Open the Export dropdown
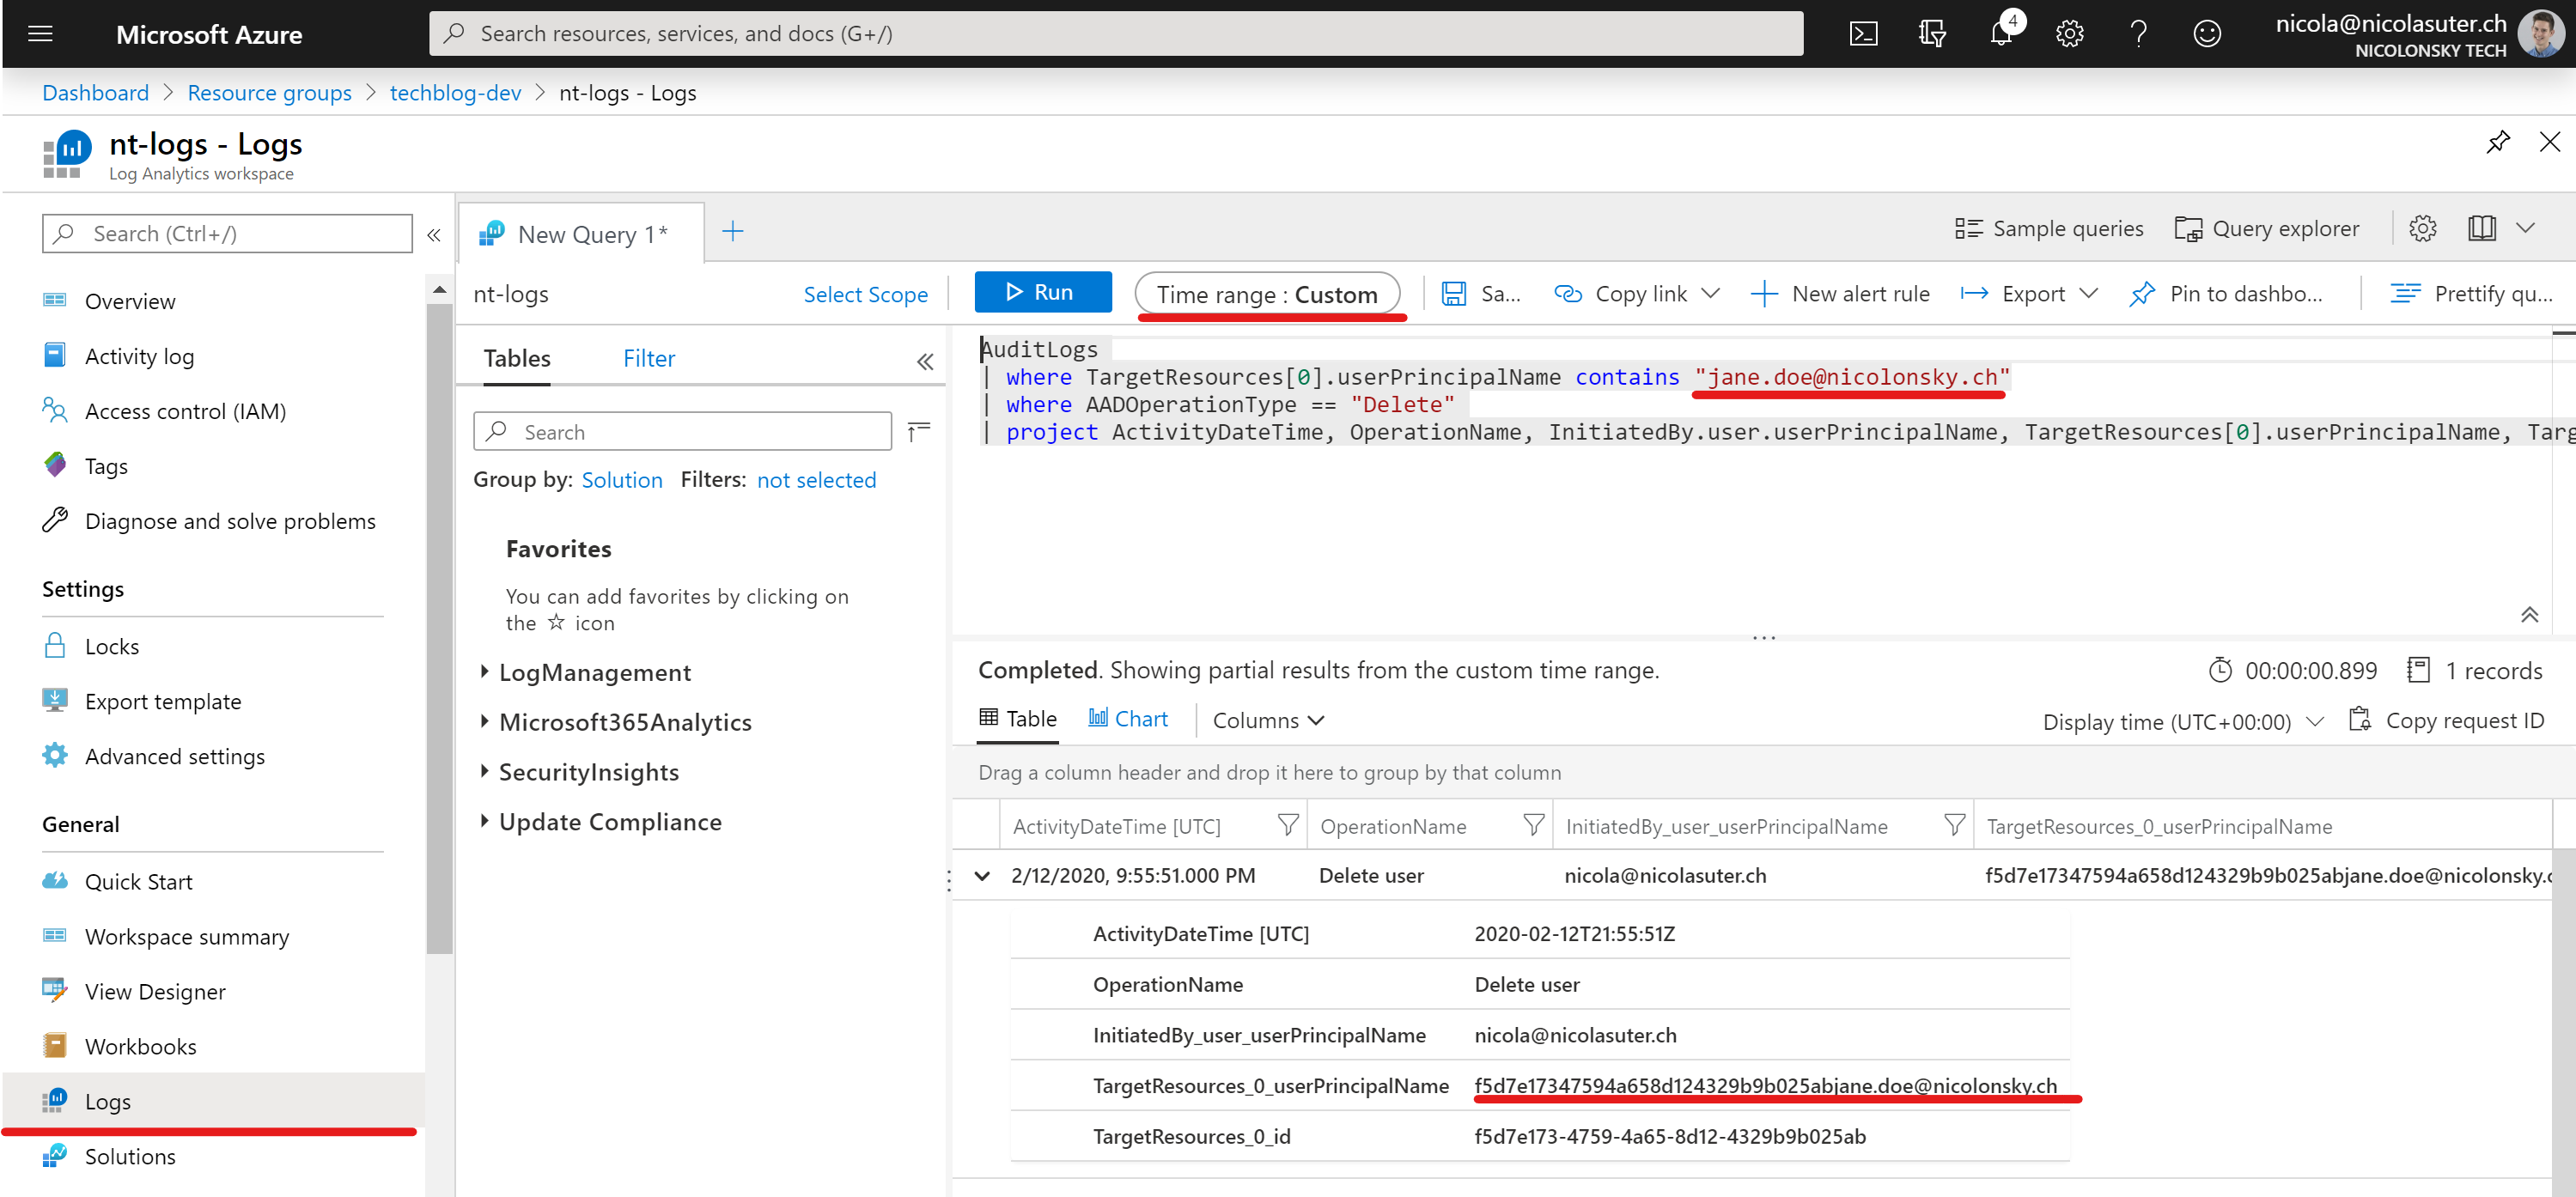Image resolution: width=2576 pixels, height=1197 pixels. (2028, 294)
